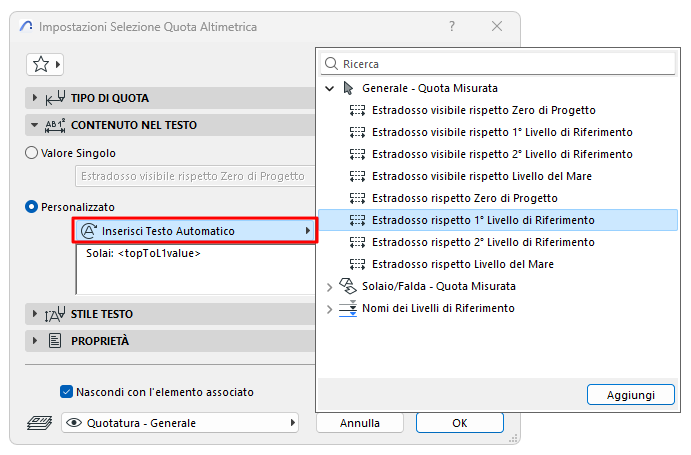
Task: Click the Stile Testo icon
Action: tap(55, 314)
